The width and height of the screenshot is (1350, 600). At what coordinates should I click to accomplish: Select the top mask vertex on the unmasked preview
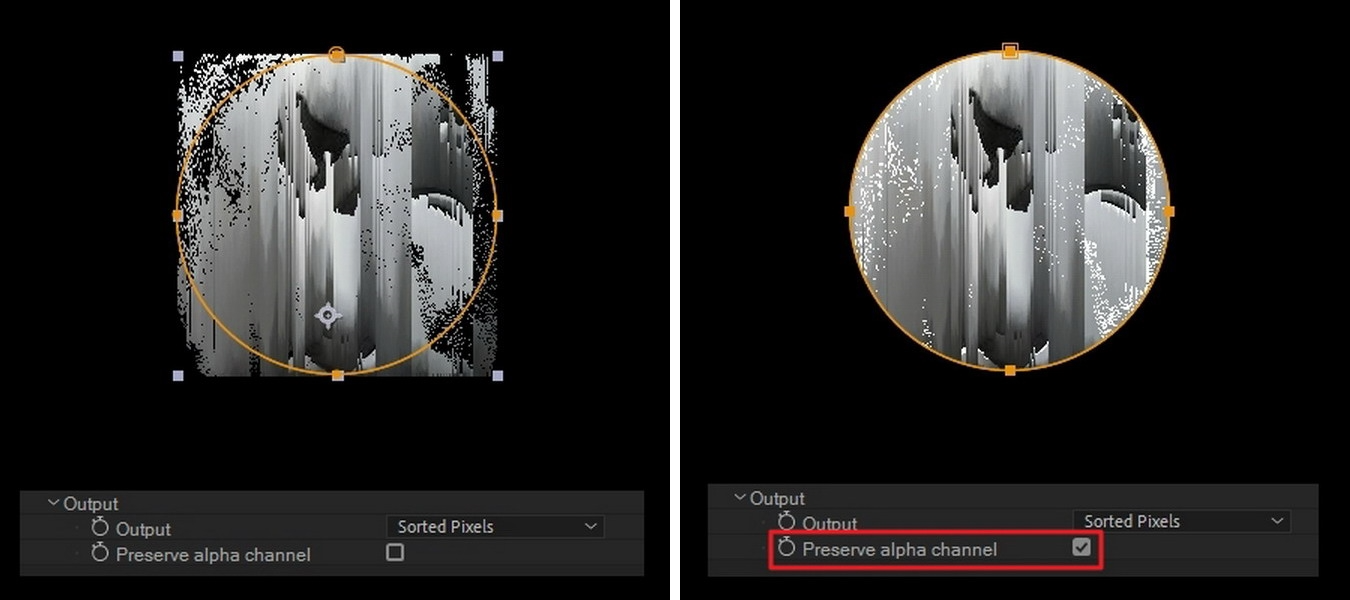pyautogui.click(x=337, y=55)
